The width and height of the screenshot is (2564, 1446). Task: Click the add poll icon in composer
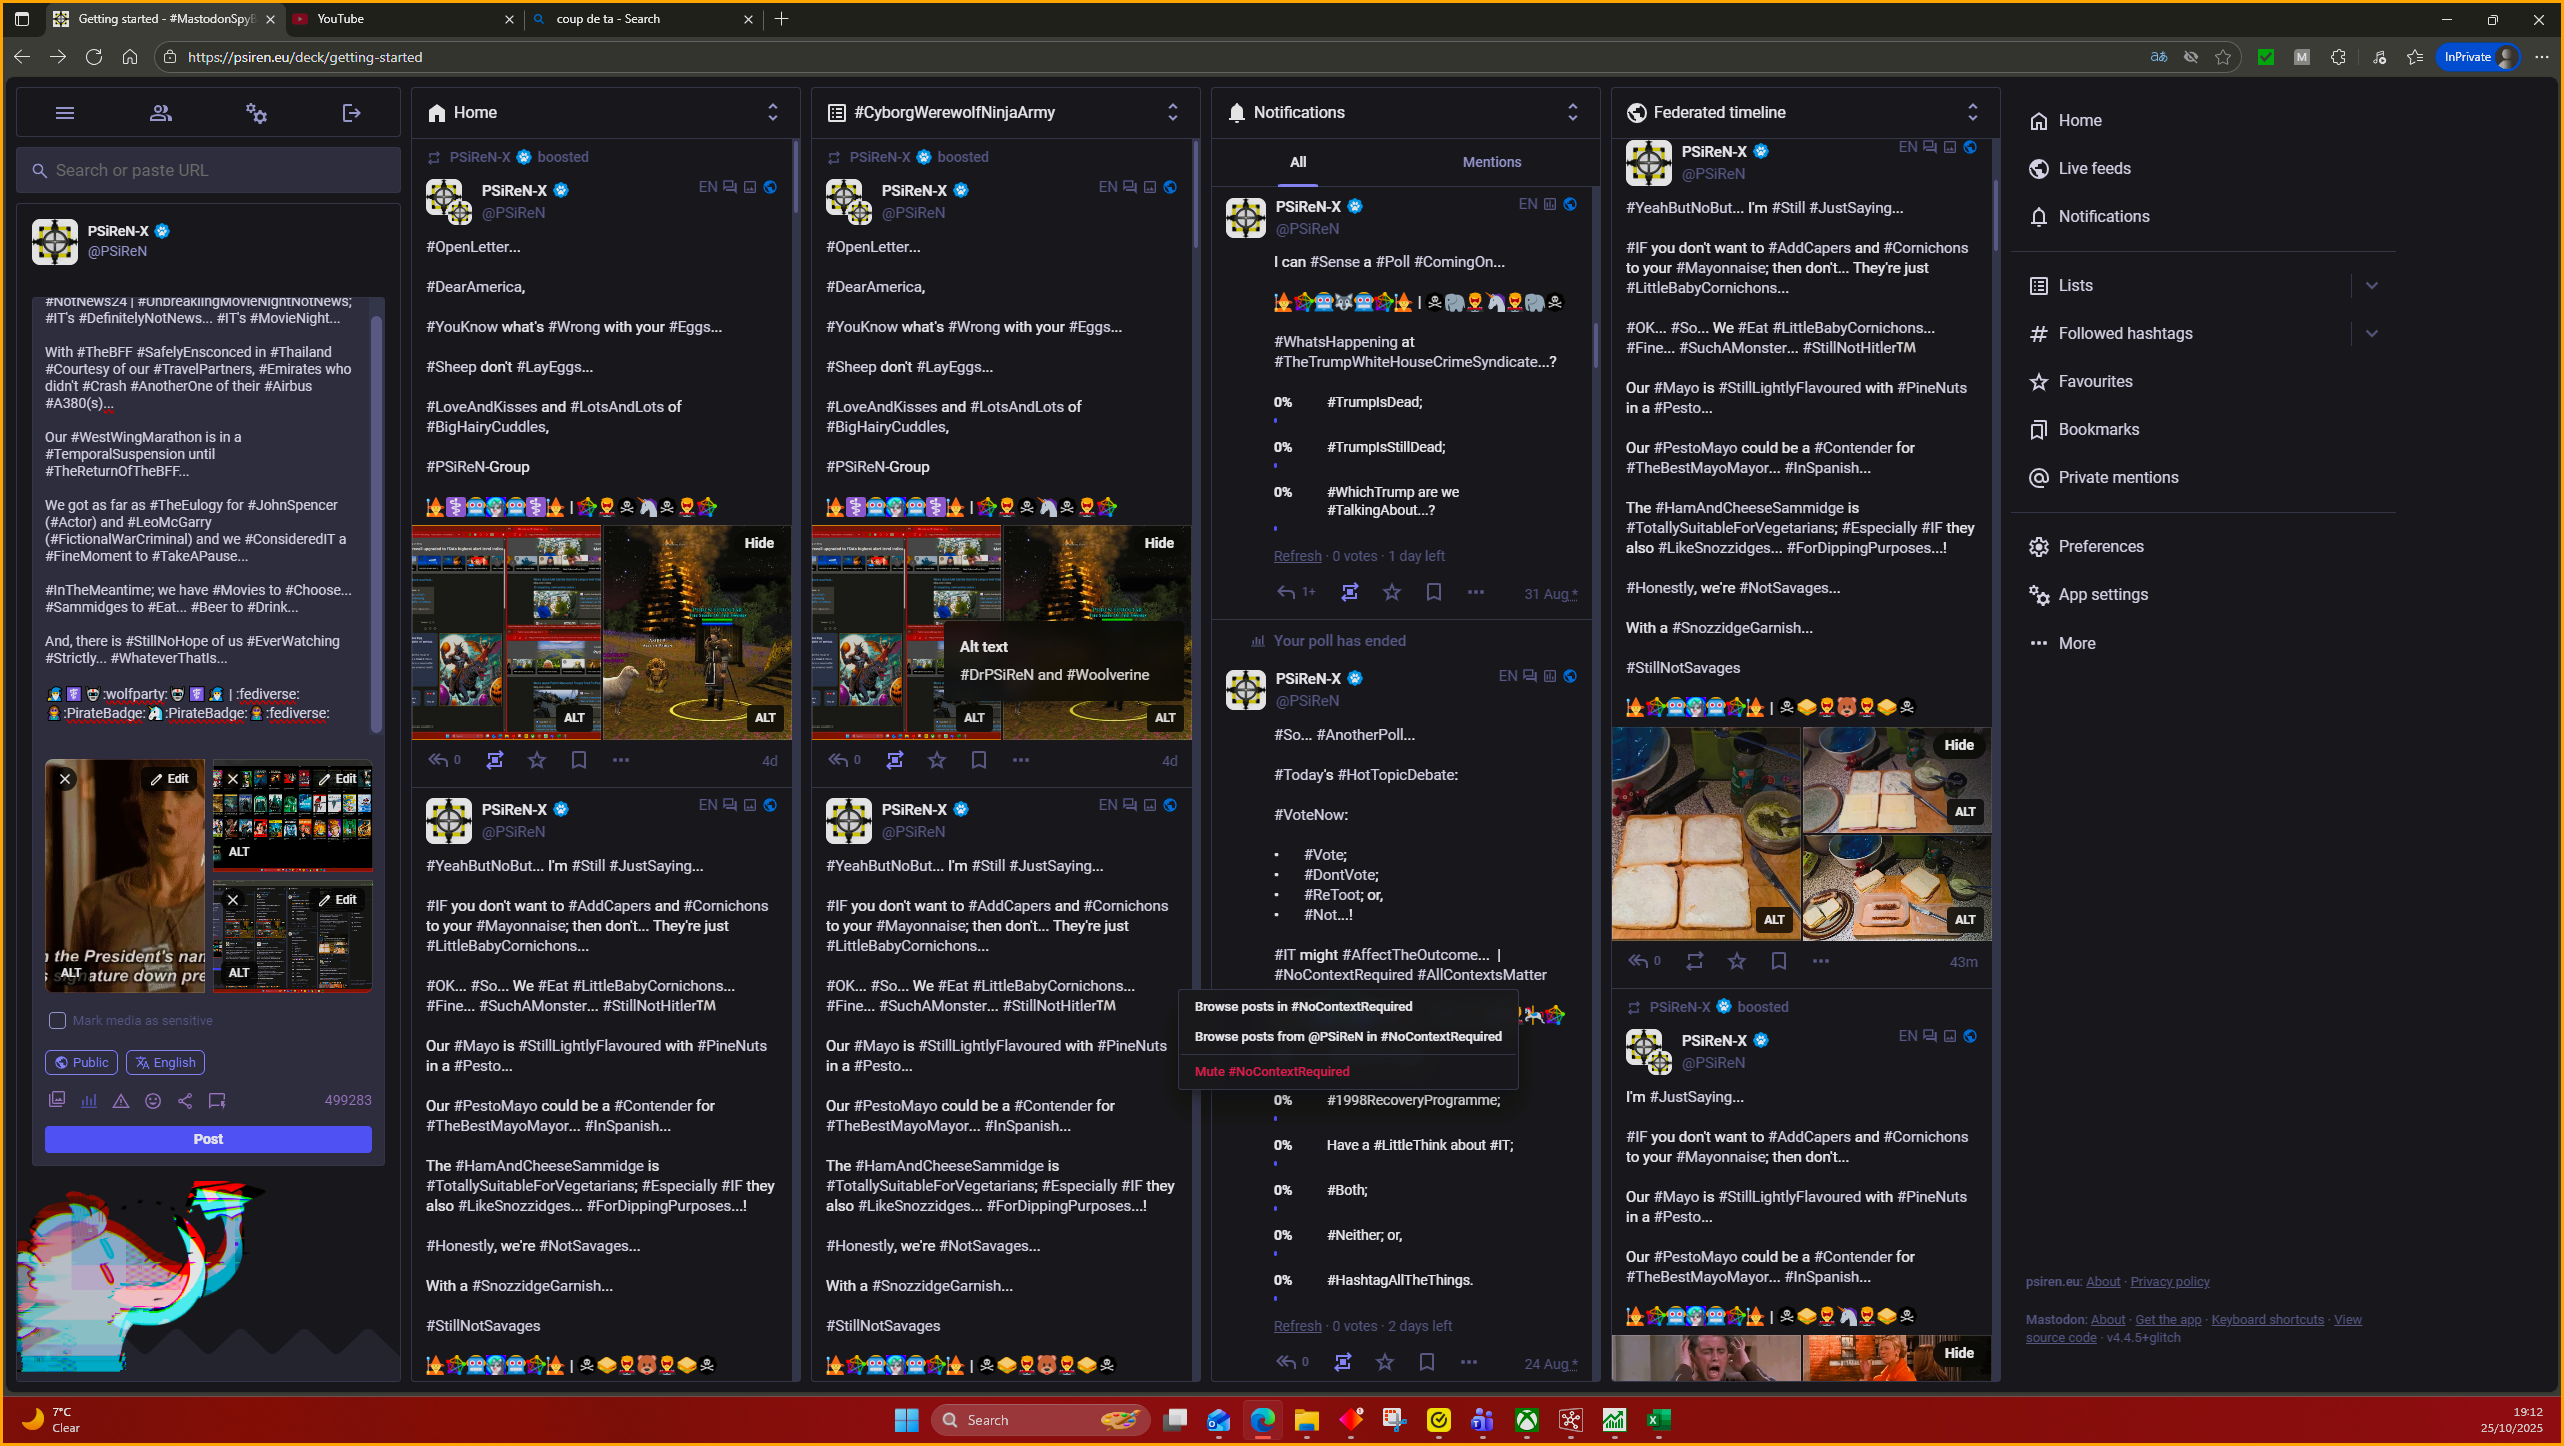(x=89, y=1101)
